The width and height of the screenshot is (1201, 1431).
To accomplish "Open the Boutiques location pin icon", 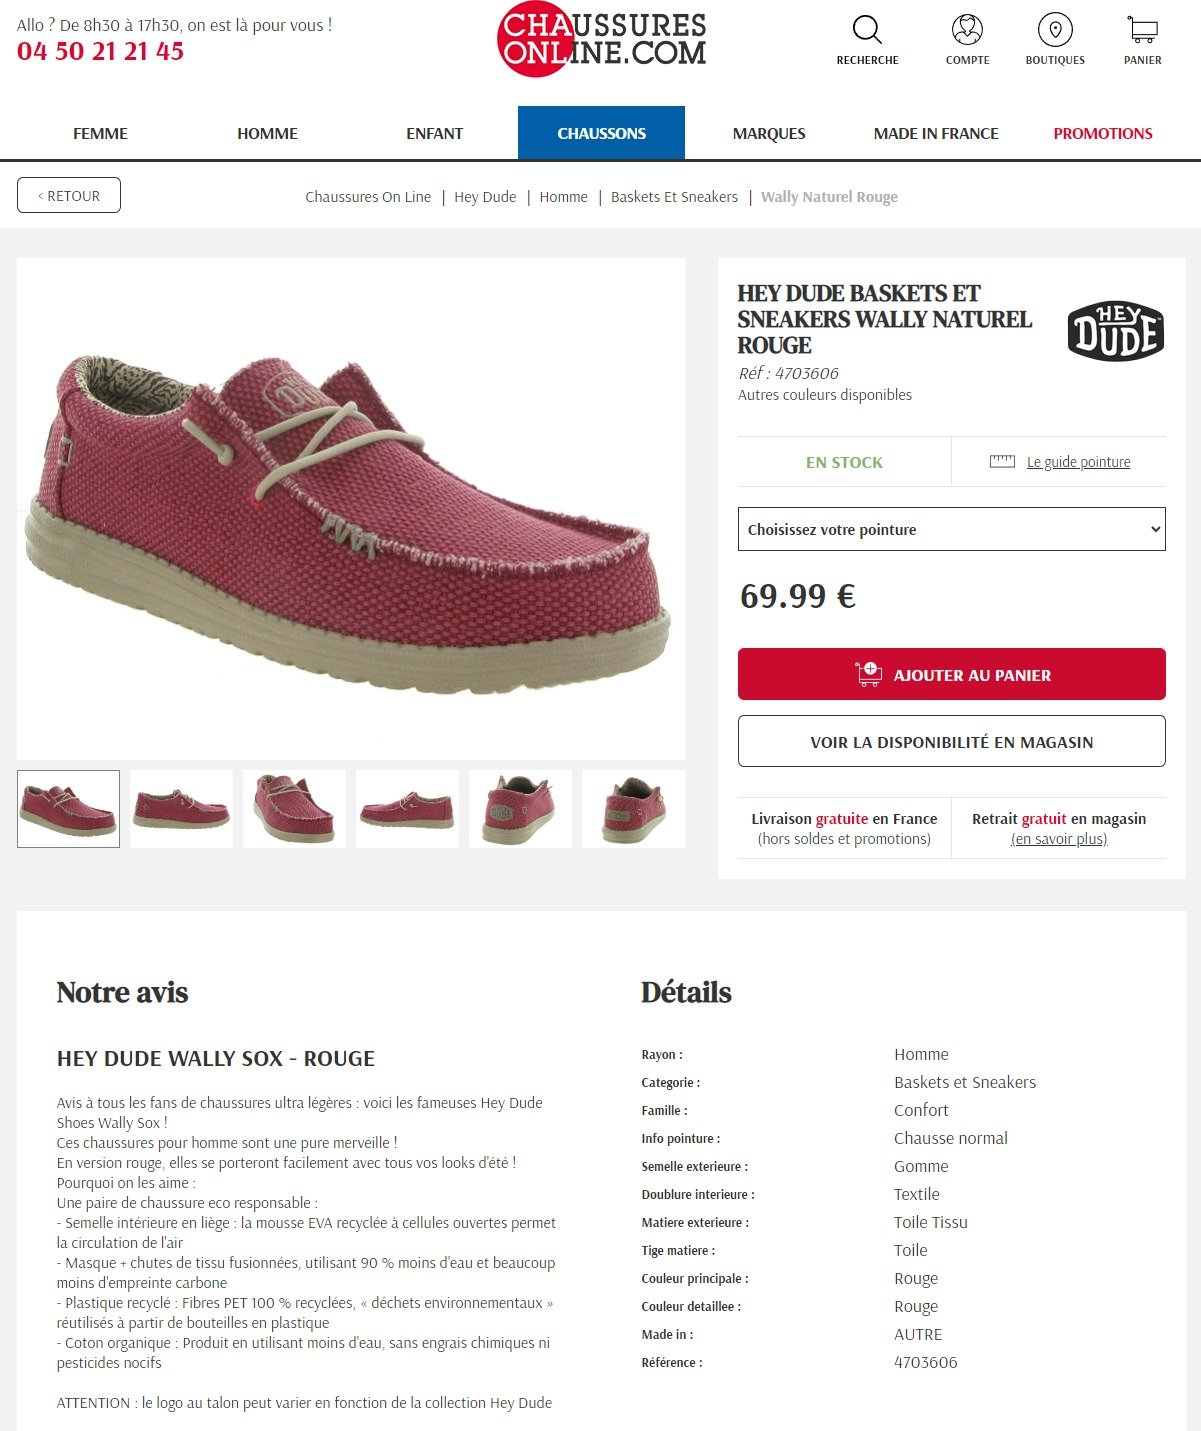I will (x=1055, y=30).
